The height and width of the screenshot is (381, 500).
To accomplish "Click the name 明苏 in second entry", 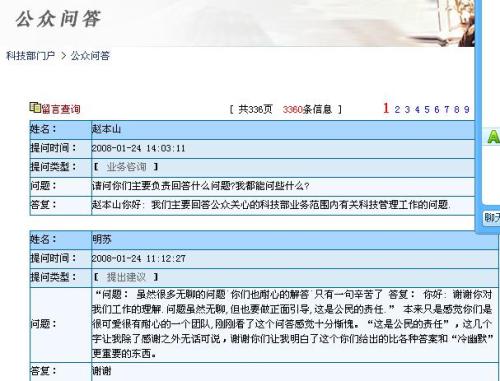I will point(102,239).
